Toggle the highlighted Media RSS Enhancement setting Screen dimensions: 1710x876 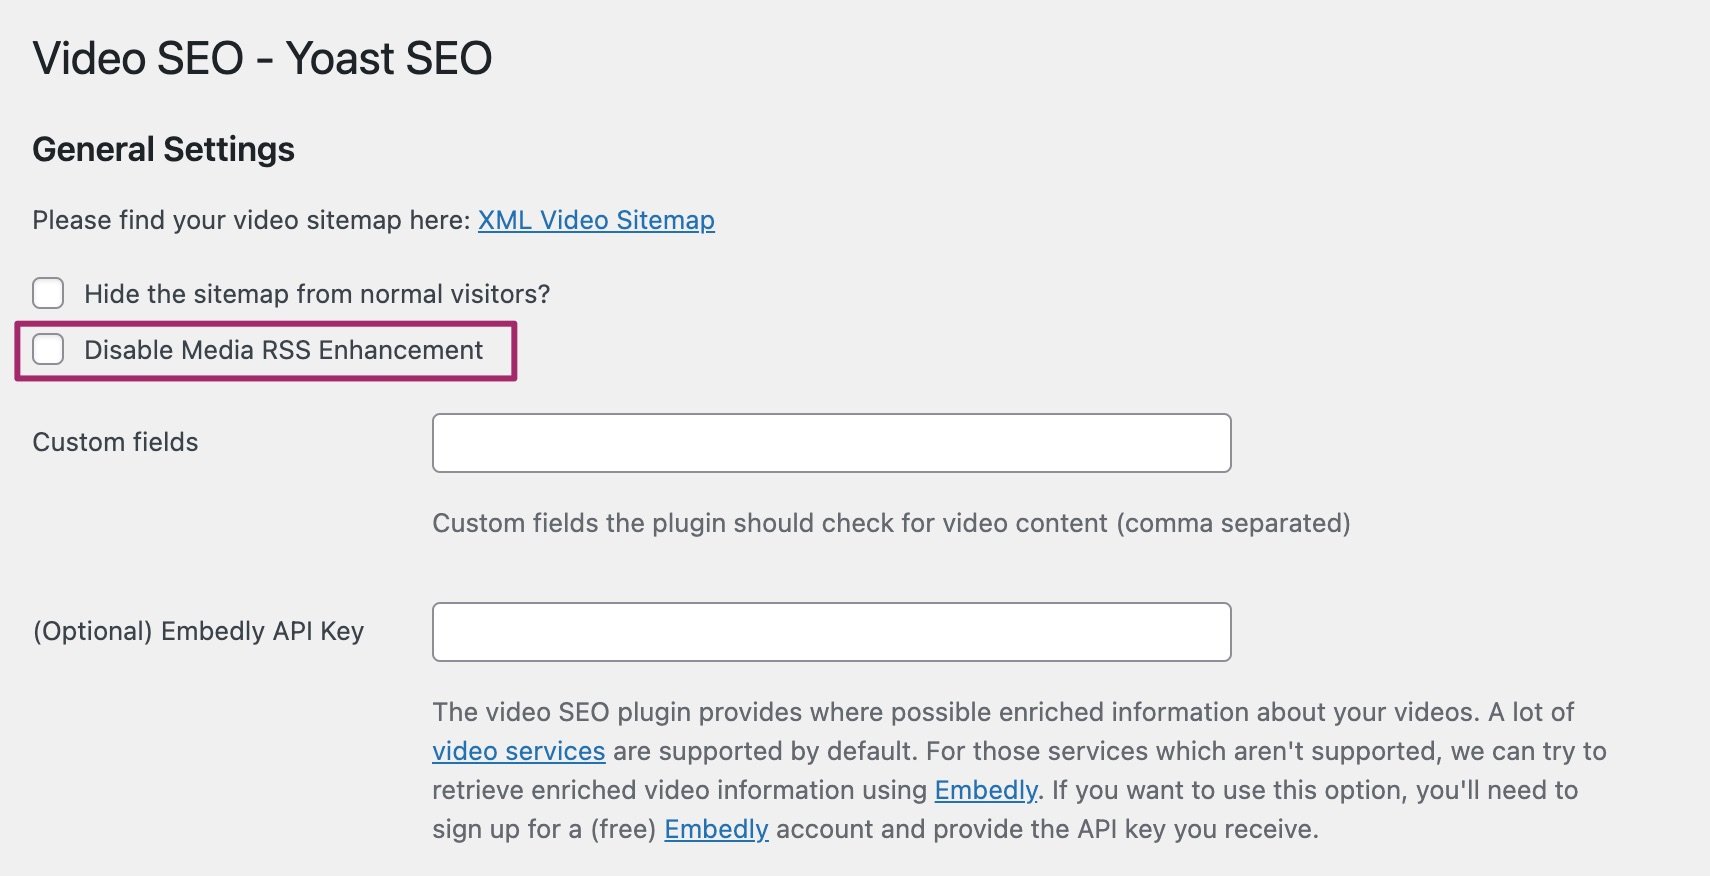point(47,350)
